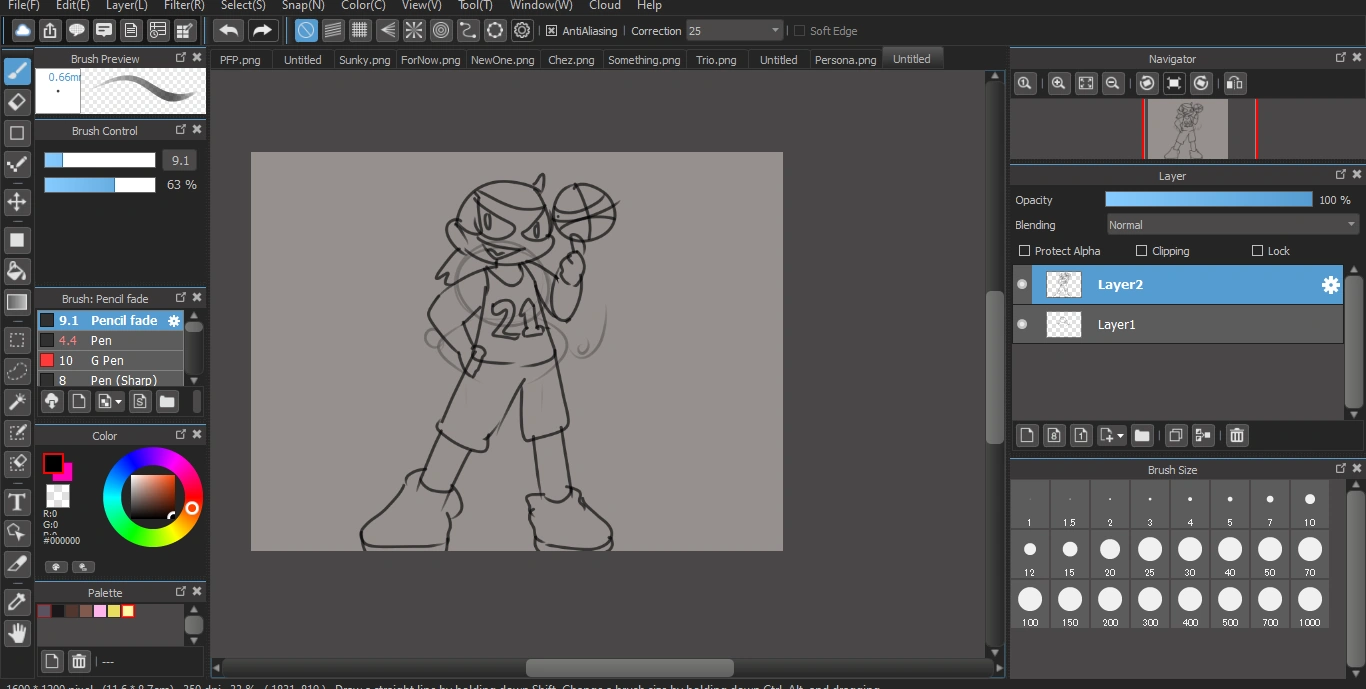1366x689 pixels.
Task: Select the Gradient tool
Action: coord(17,302)
